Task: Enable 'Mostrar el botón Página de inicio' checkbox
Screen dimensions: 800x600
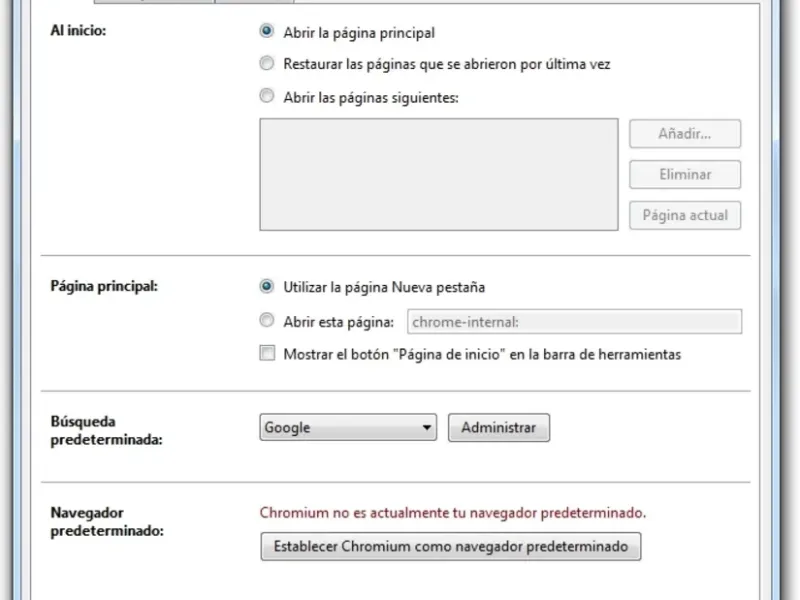Action: [267, 354]
